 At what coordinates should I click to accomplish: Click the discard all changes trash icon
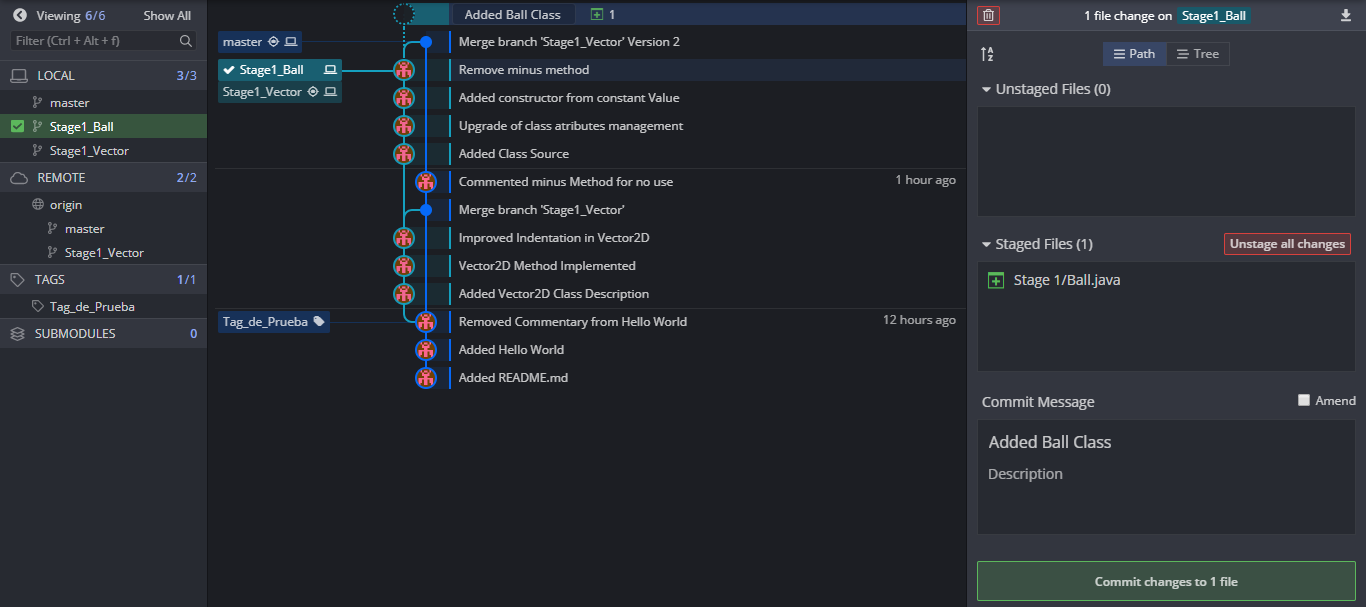coord(988,15)
